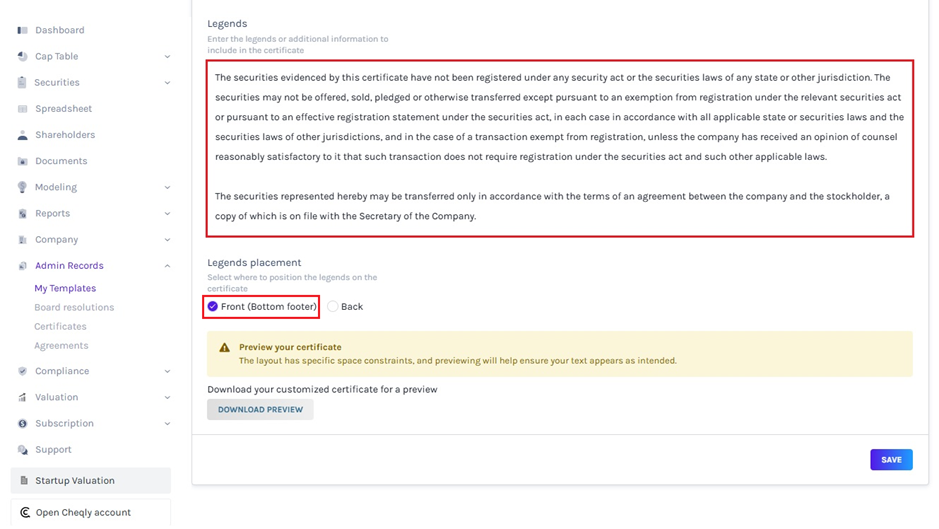
Task: Click the Dashboard icon in sidebar
Action: [23, 30]
